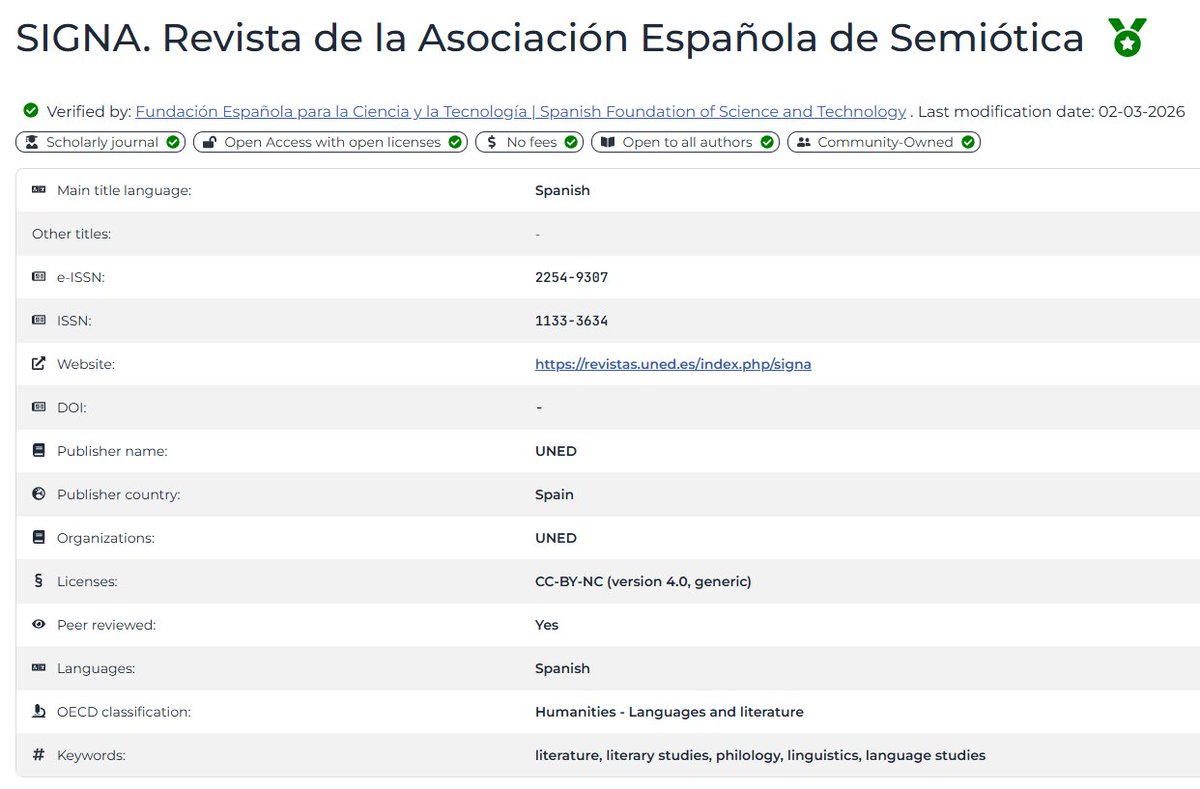Click the barcode icon beside 'ISSN:' (1133-3634 row)
The width and height of the screenshot is (1200, 789).
[x=39, y=320]
